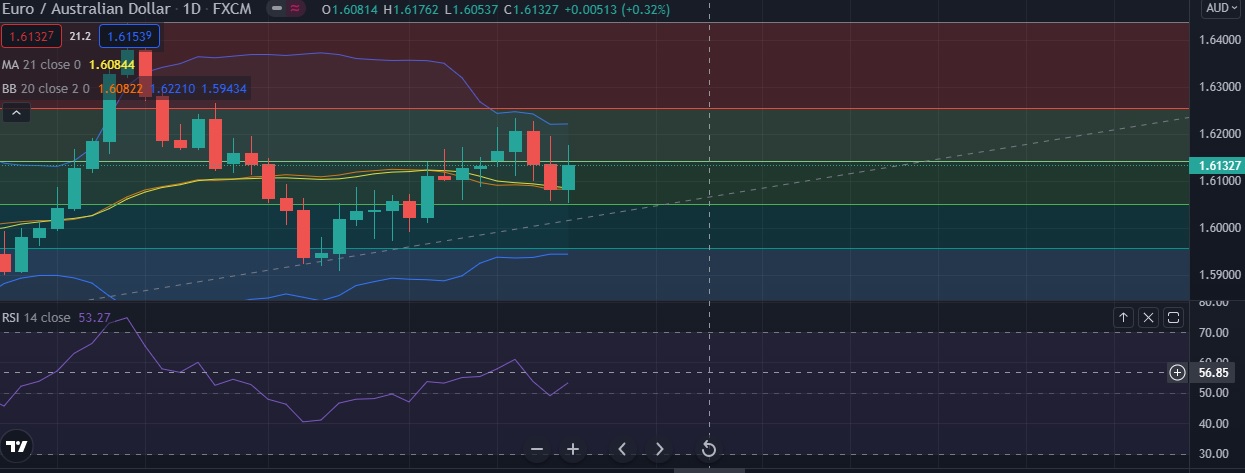Click the MA value 1.60844

[x=111, y=64]
